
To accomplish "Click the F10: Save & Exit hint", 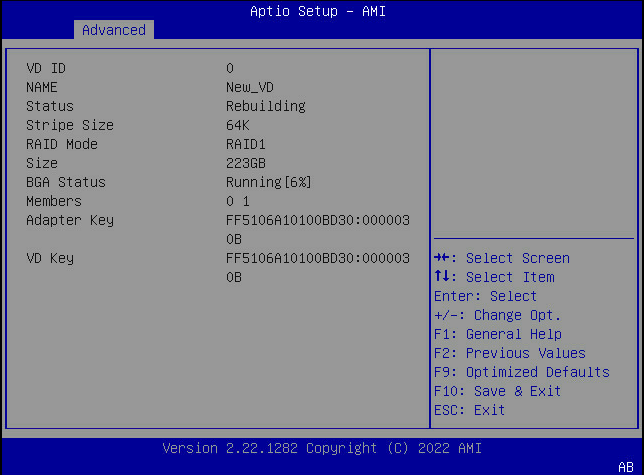I will coord(498,391).
